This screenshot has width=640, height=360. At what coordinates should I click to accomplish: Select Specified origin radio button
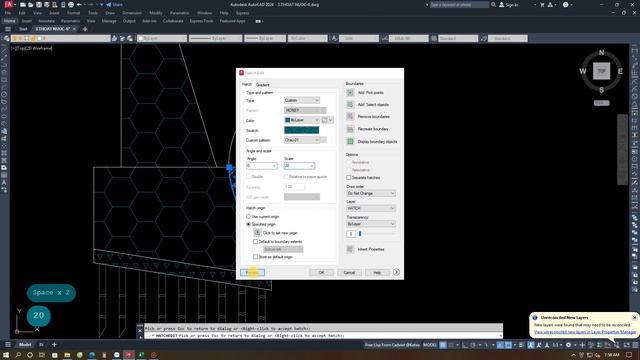click(248, 224)
